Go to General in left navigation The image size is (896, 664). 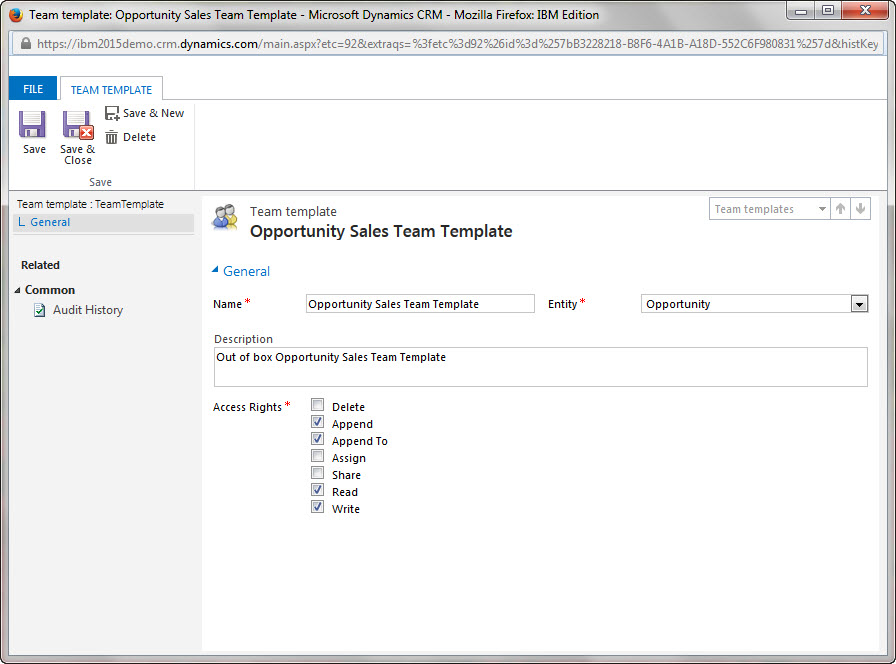[50, 222]
